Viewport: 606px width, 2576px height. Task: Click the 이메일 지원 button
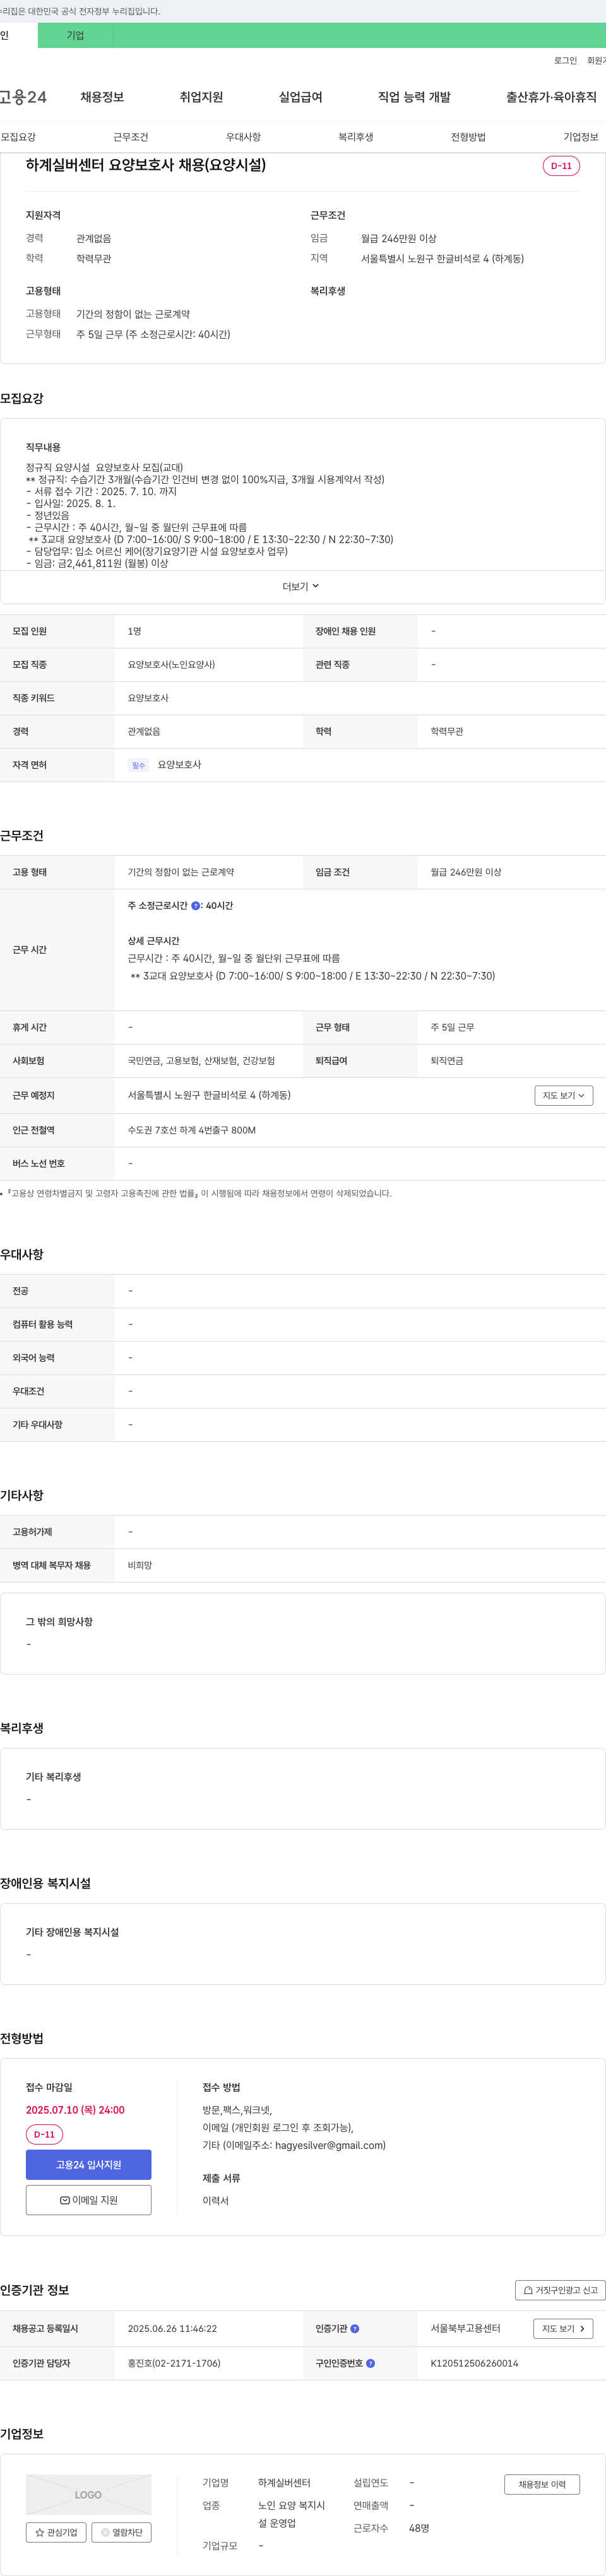tap(88, 2200)
